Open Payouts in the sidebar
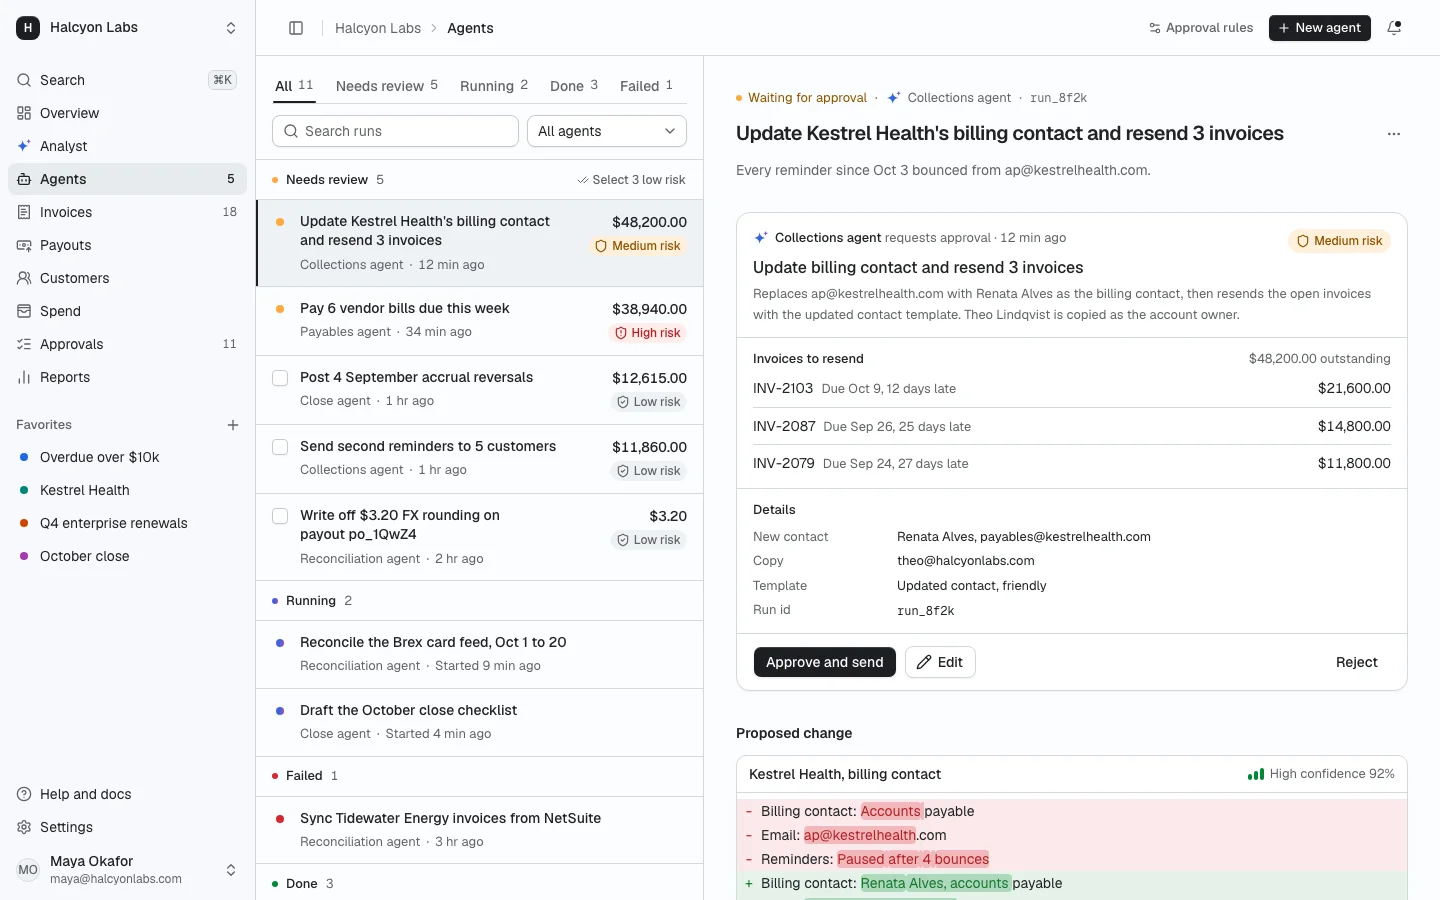The height and width of the screenshot is (900, 1440). coord(127,245)
